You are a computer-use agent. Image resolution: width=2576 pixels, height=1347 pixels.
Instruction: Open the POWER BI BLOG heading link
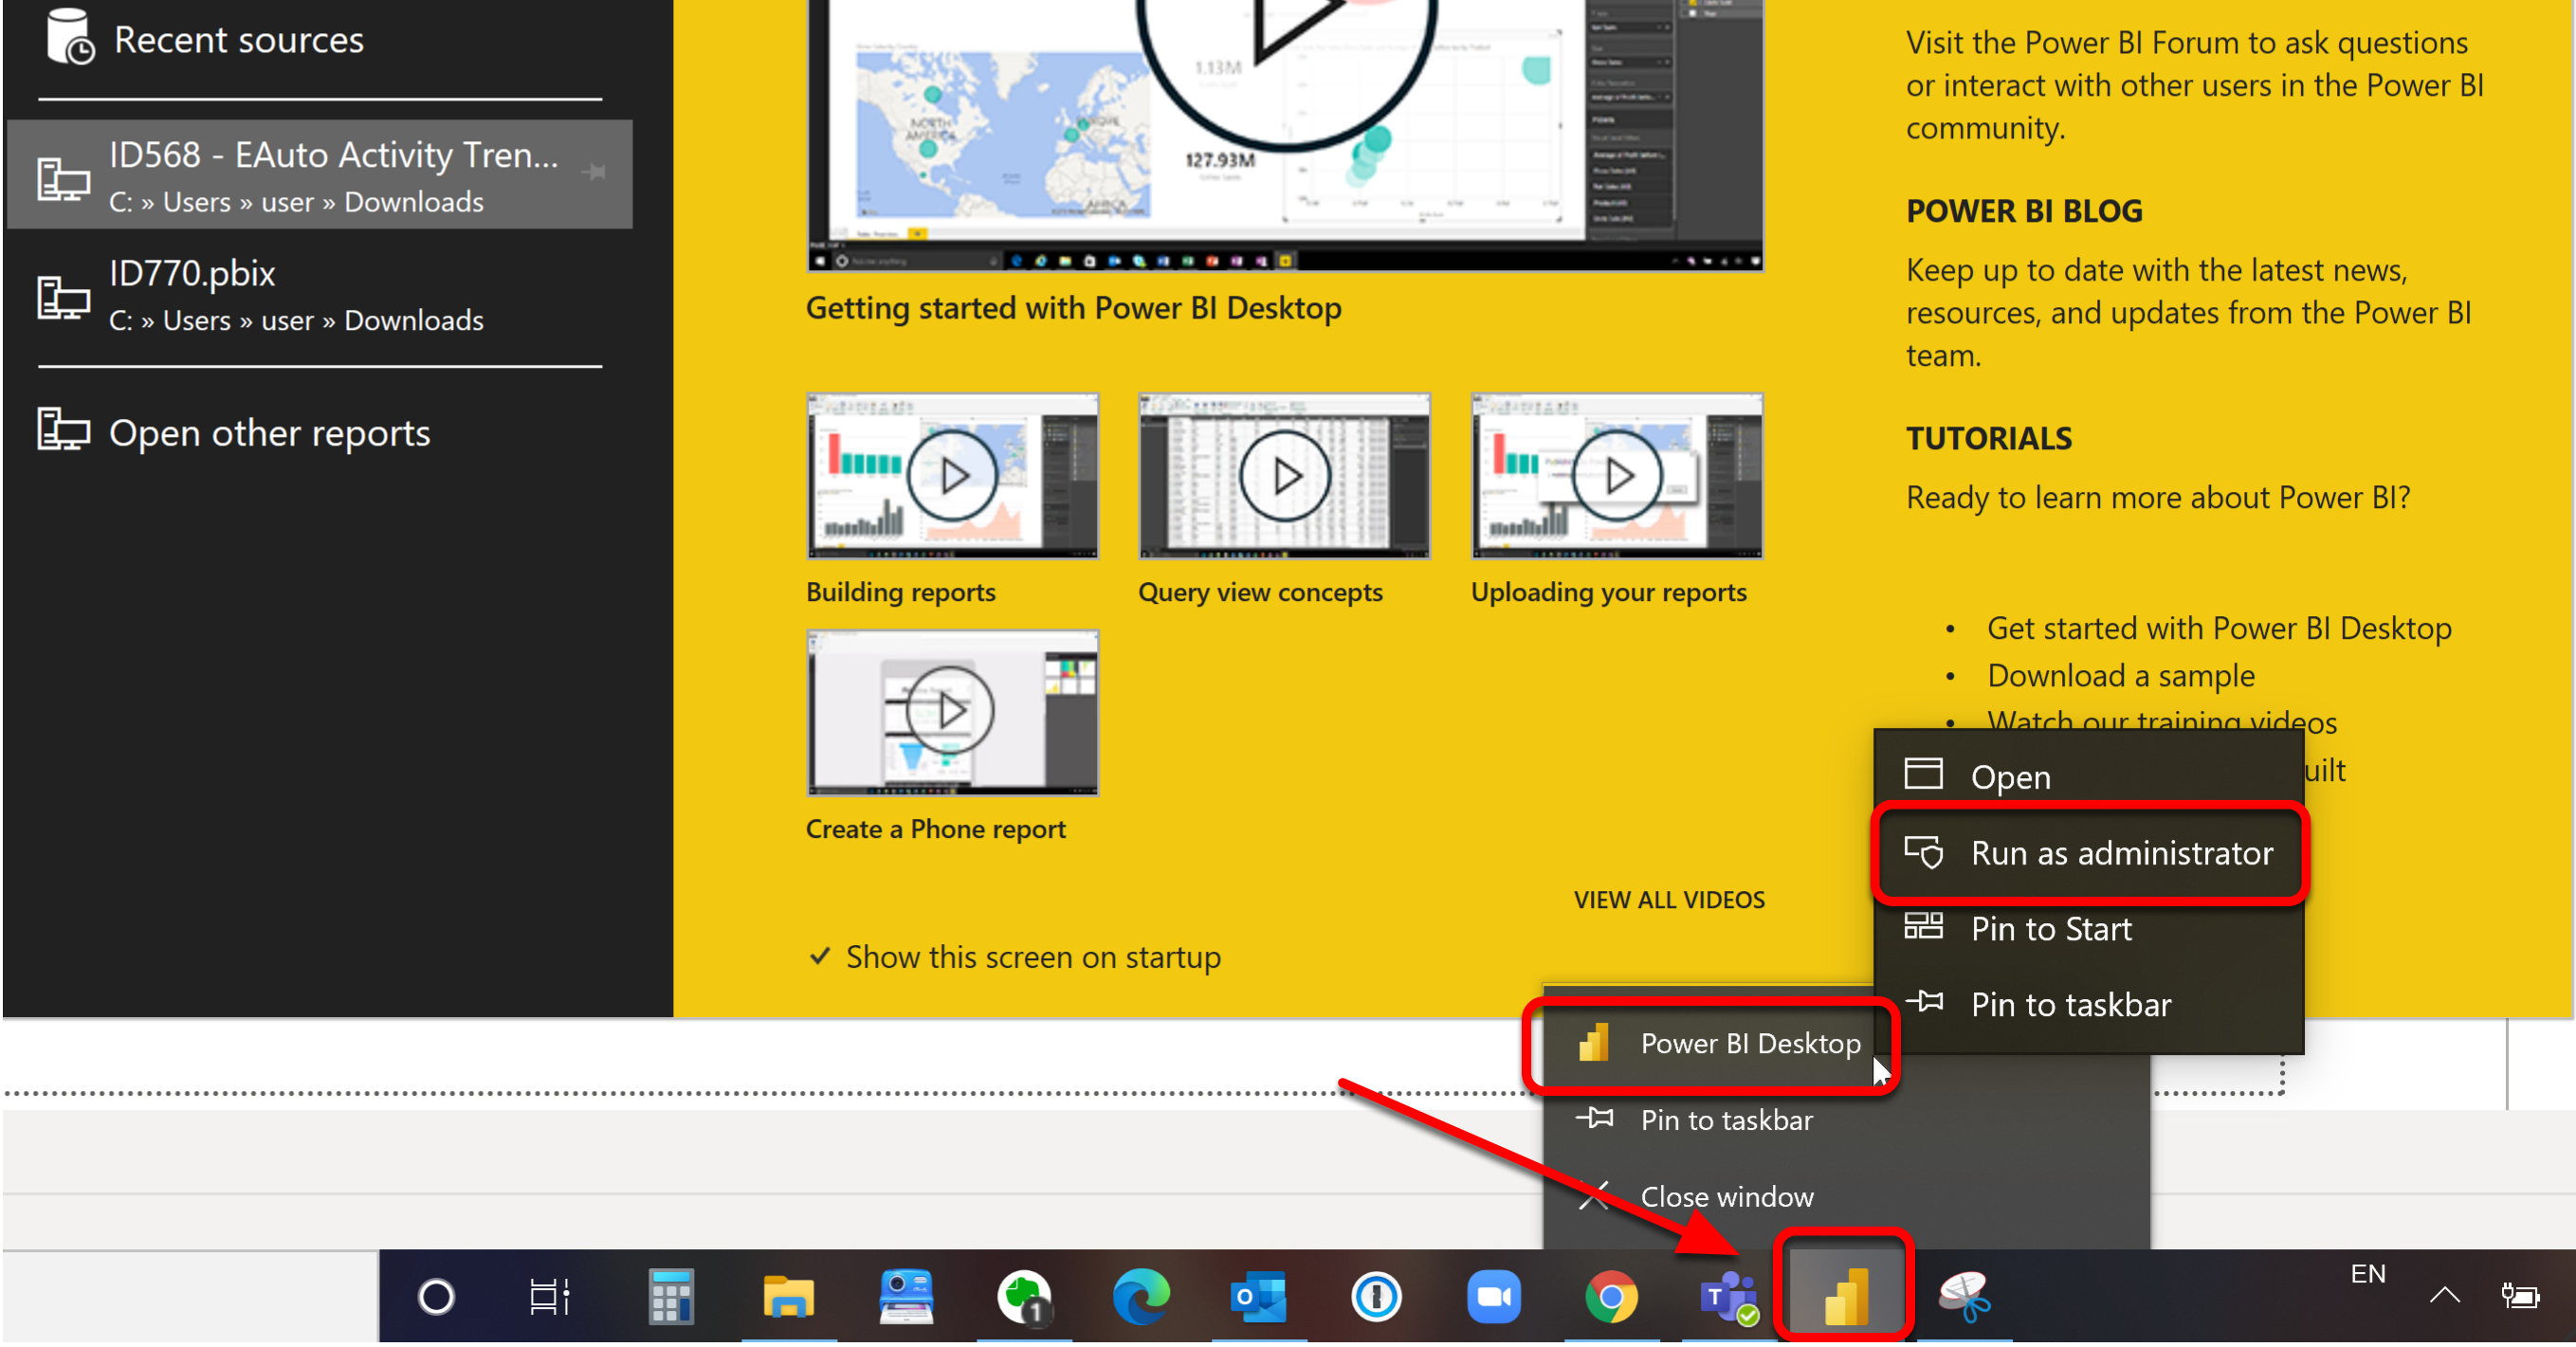point(2024,211)
